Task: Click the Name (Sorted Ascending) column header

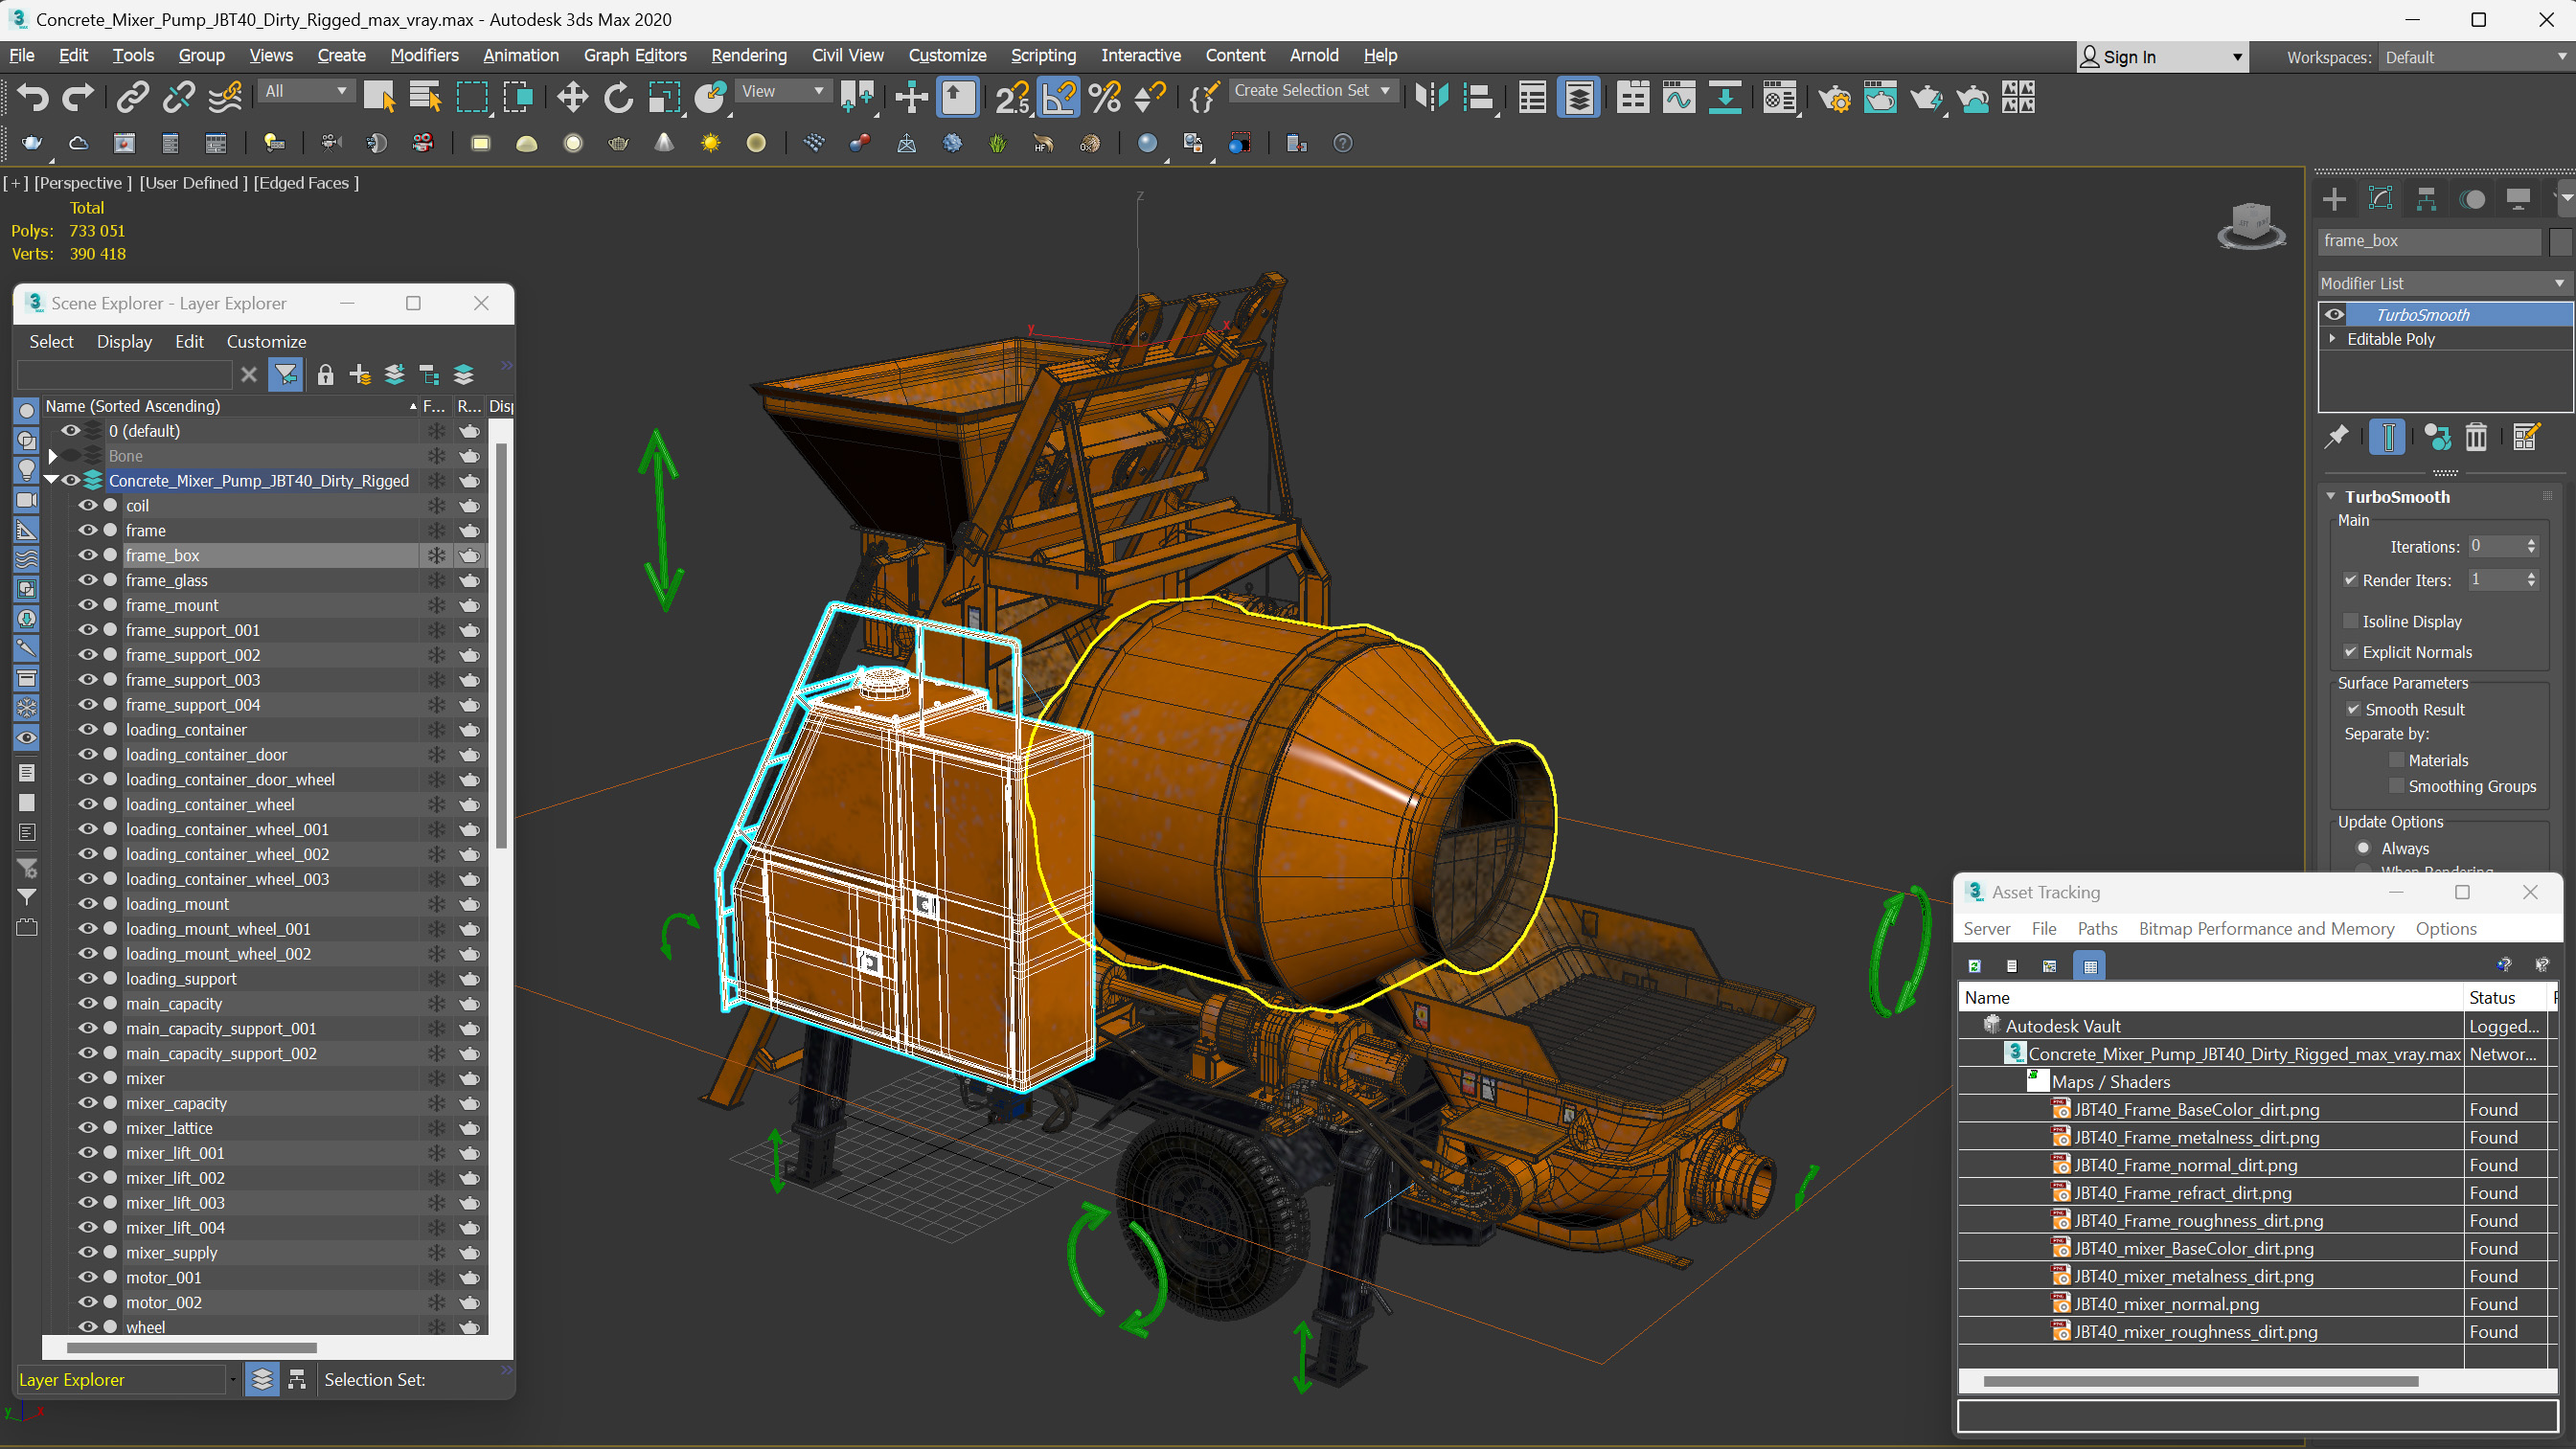Action: (x=230, y=406)
